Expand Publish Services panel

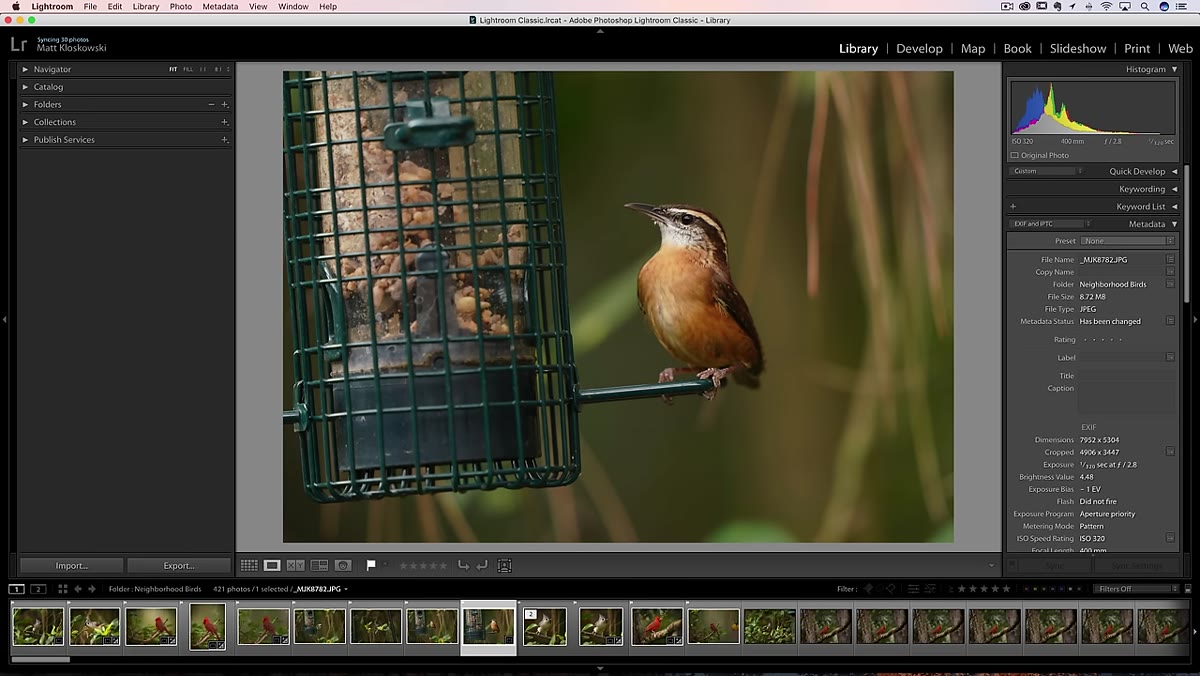click(x=26, y=140)
